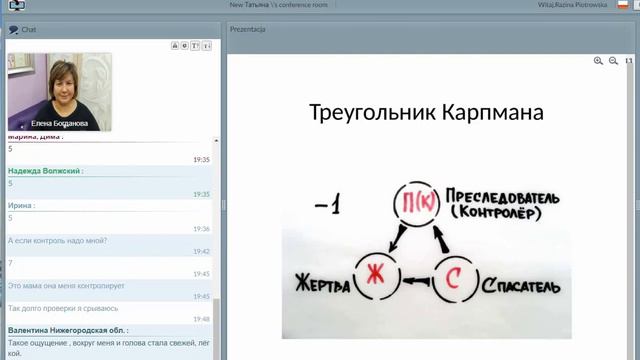Click the 'Спасатель' label on the slide

click(x=521, y=286)
